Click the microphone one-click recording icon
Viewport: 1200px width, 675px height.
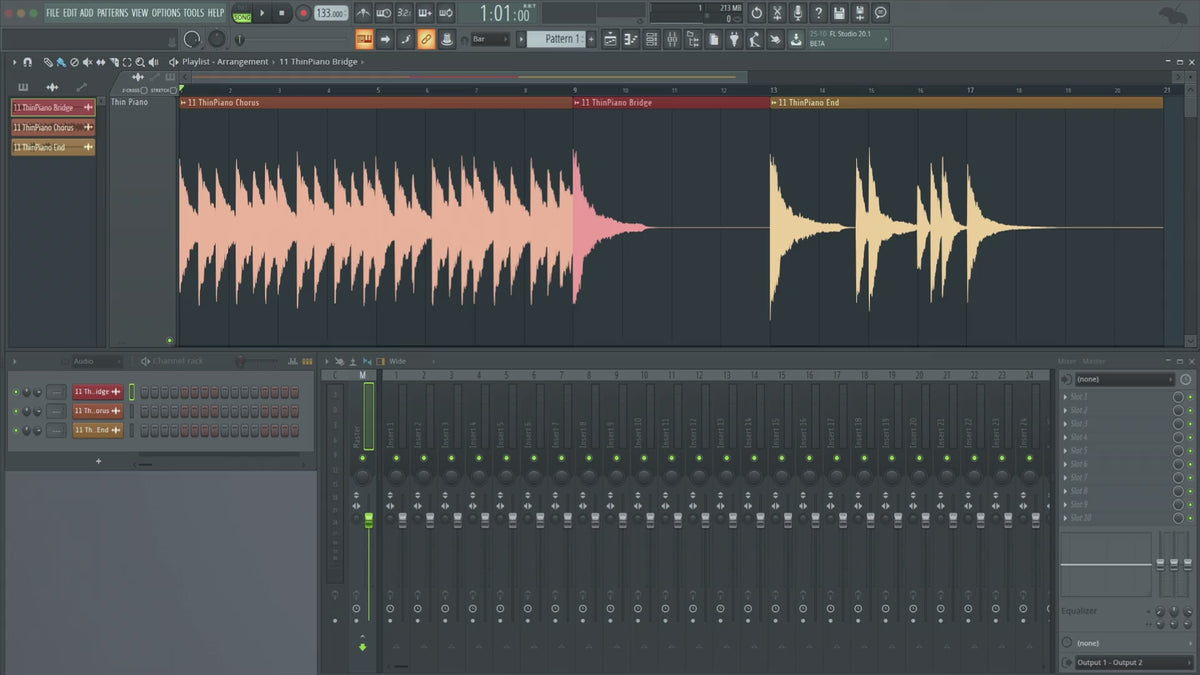pos(797,13)
